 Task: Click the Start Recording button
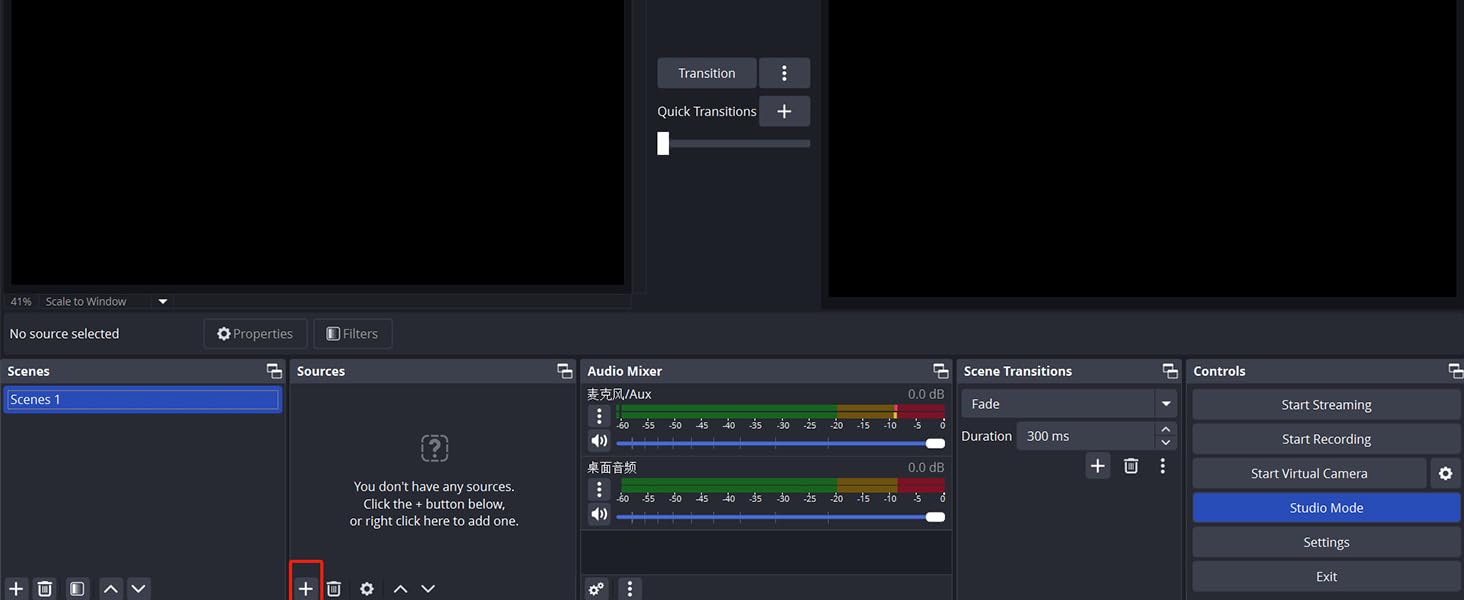click(x=1326, y=439)
